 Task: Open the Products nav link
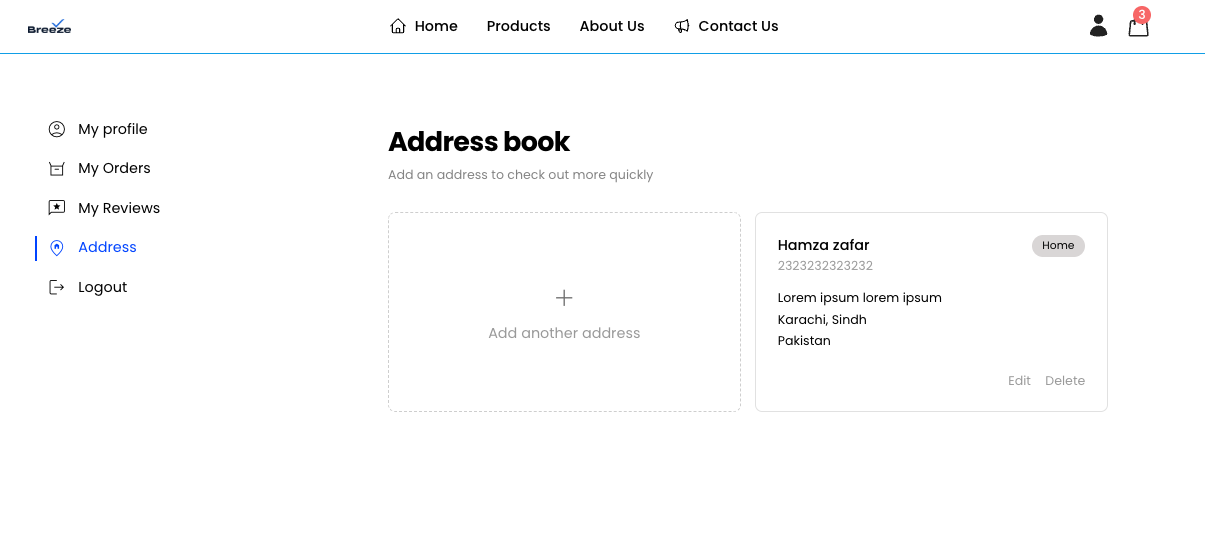click(519, 26)
